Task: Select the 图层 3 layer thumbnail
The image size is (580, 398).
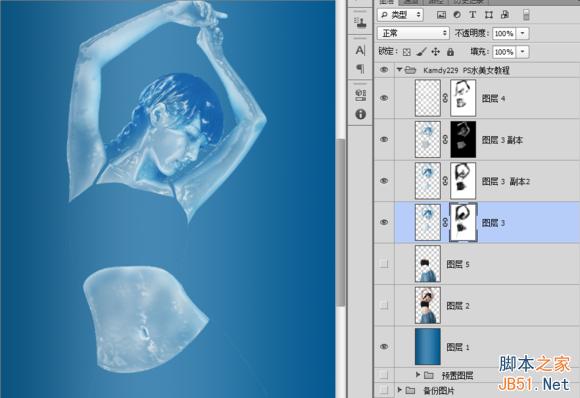Action: tap(428, 222)
